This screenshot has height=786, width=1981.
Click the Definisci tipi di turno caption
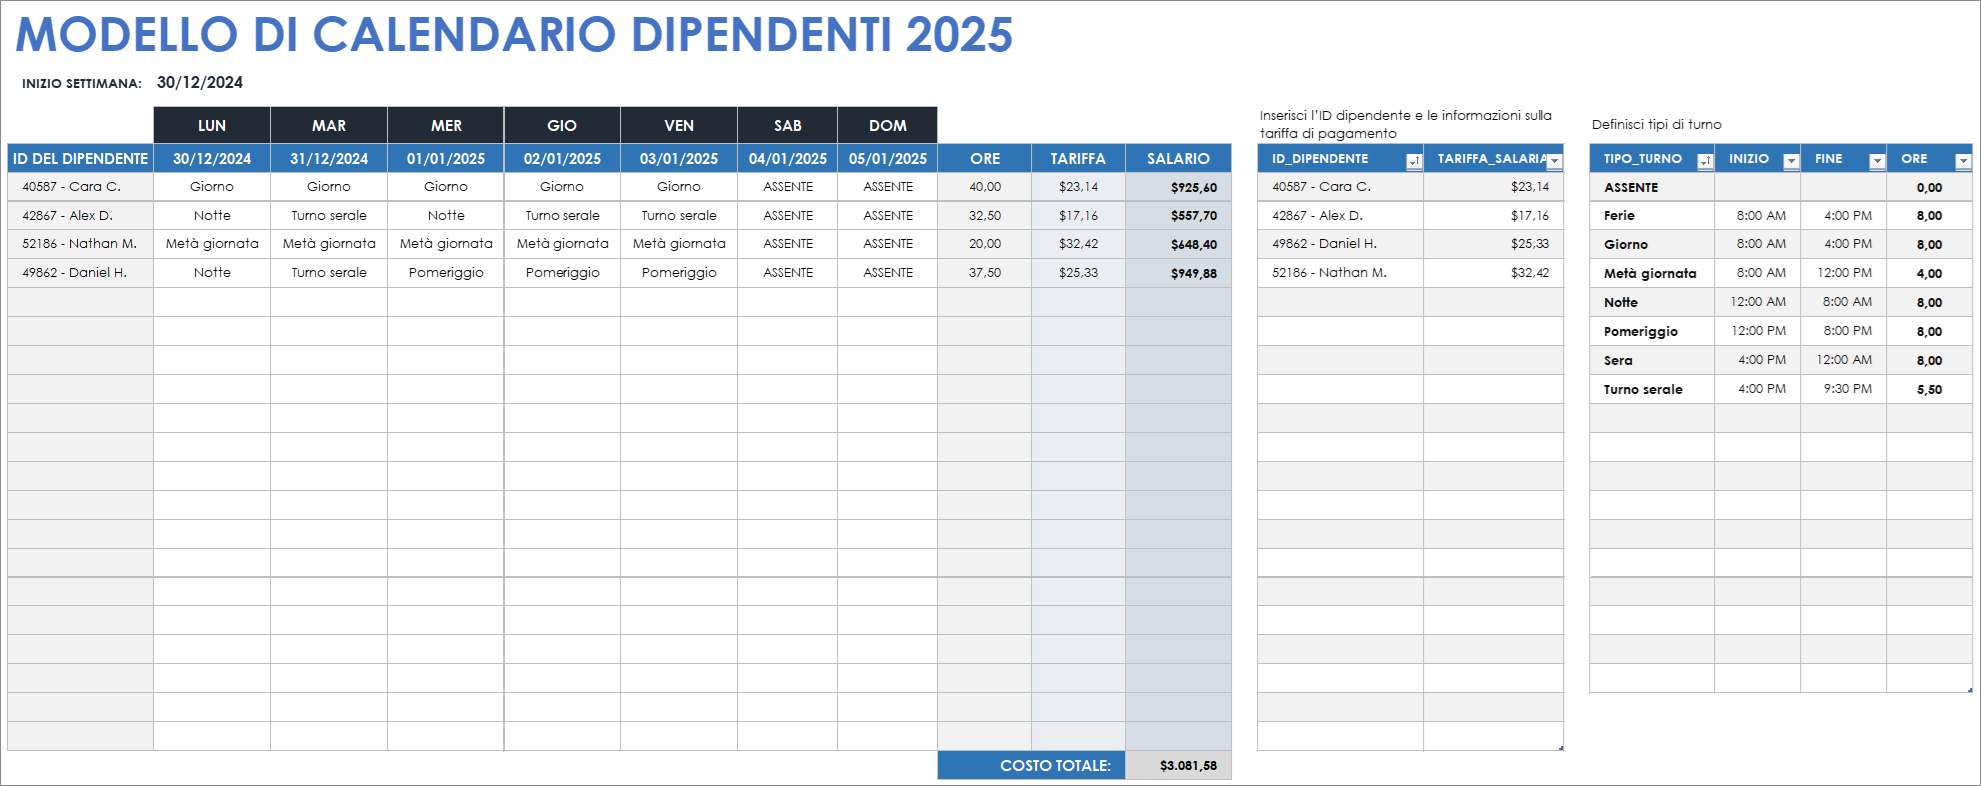(x=1657, y=125)
